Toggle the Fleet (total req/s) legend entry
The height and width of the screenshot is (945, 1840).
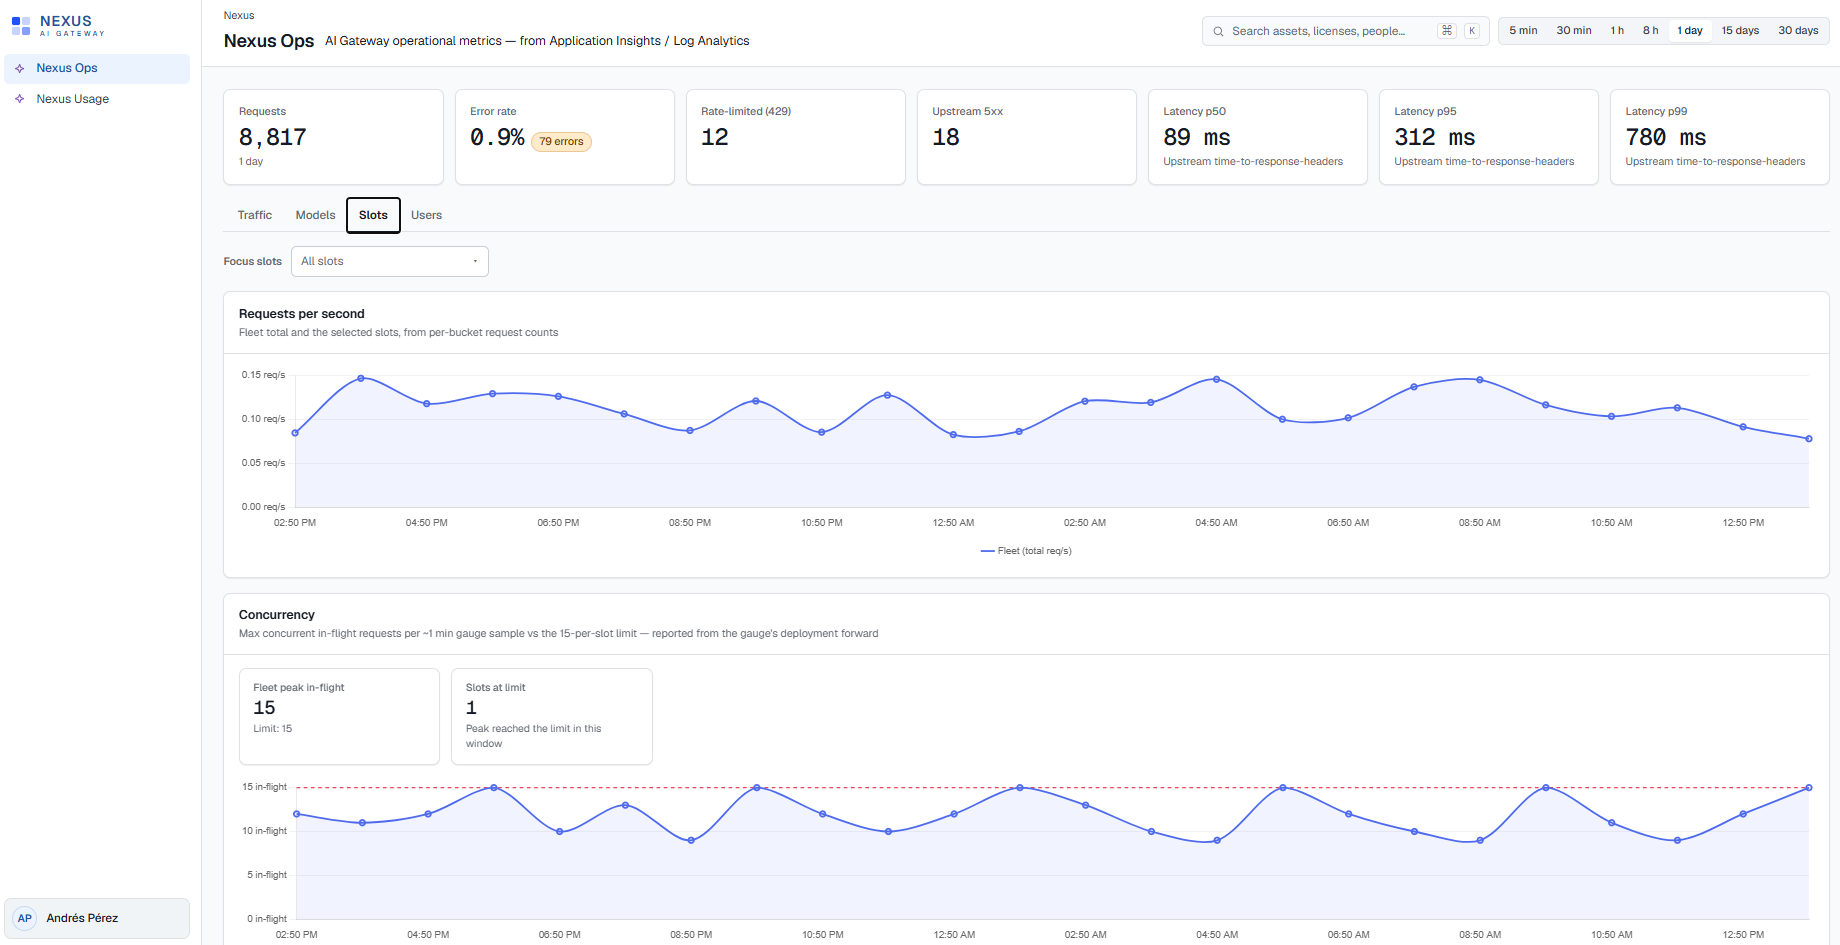point(1026,551)
